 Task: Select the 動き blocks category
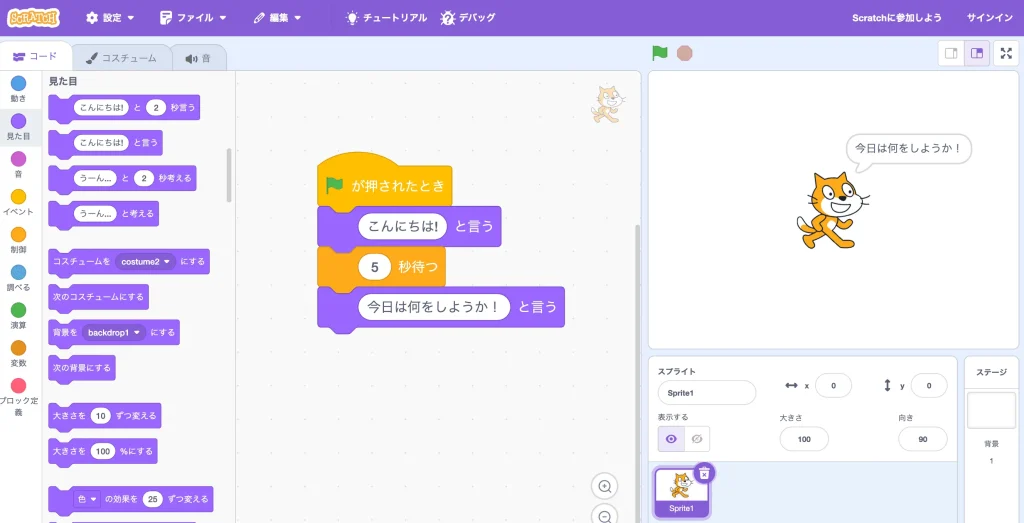point(18,89)
